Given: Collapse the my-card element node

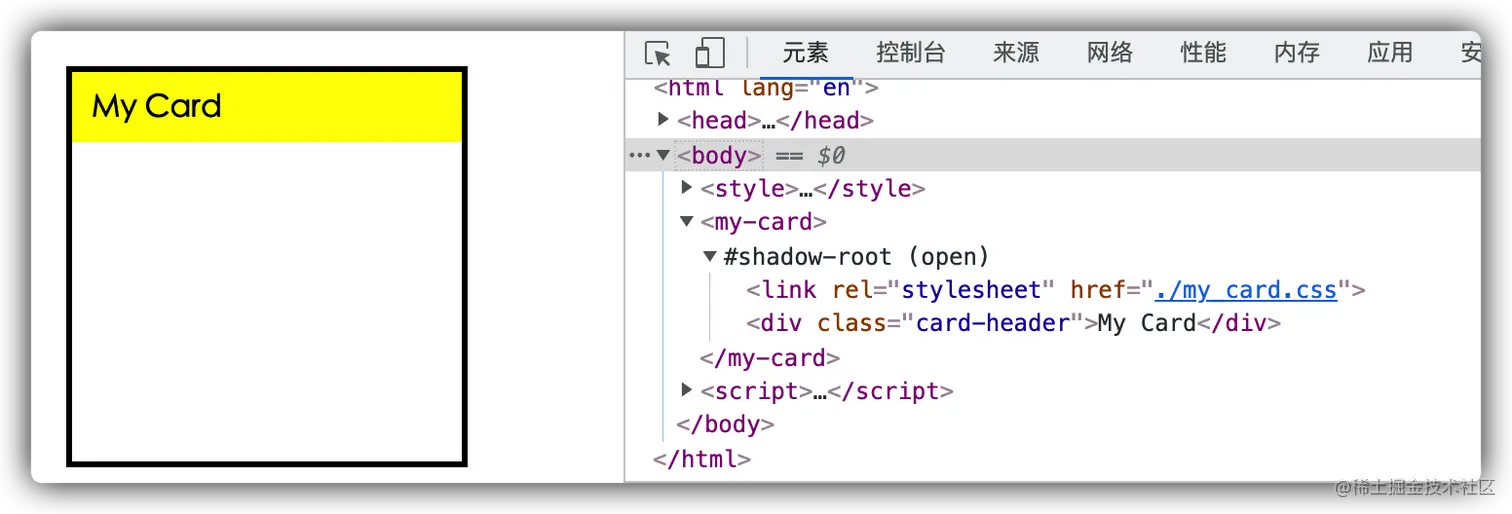Looking at the screenshot, I should coord(687,222).
